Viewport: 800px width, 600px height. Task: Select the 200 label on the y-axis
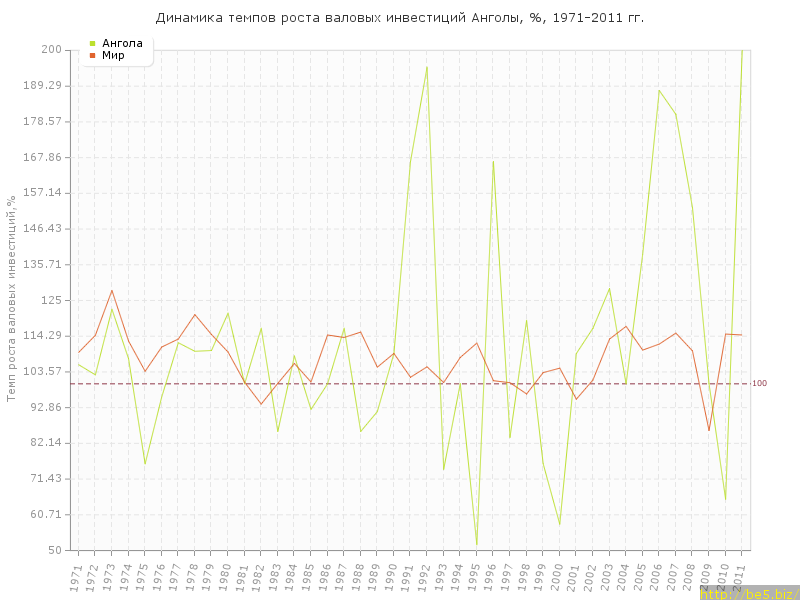[x=51, y=50]
